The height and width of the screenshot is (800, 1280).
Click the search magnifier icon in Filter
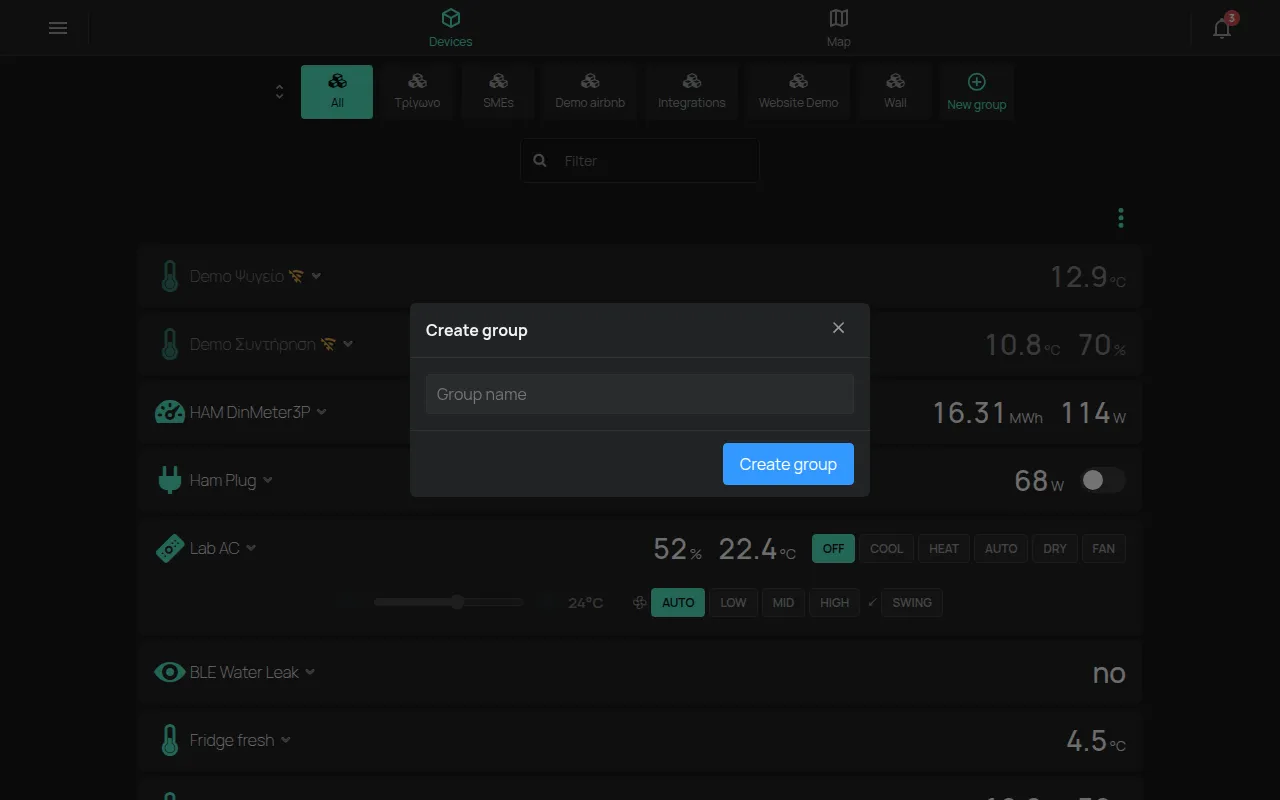point(540,160)
